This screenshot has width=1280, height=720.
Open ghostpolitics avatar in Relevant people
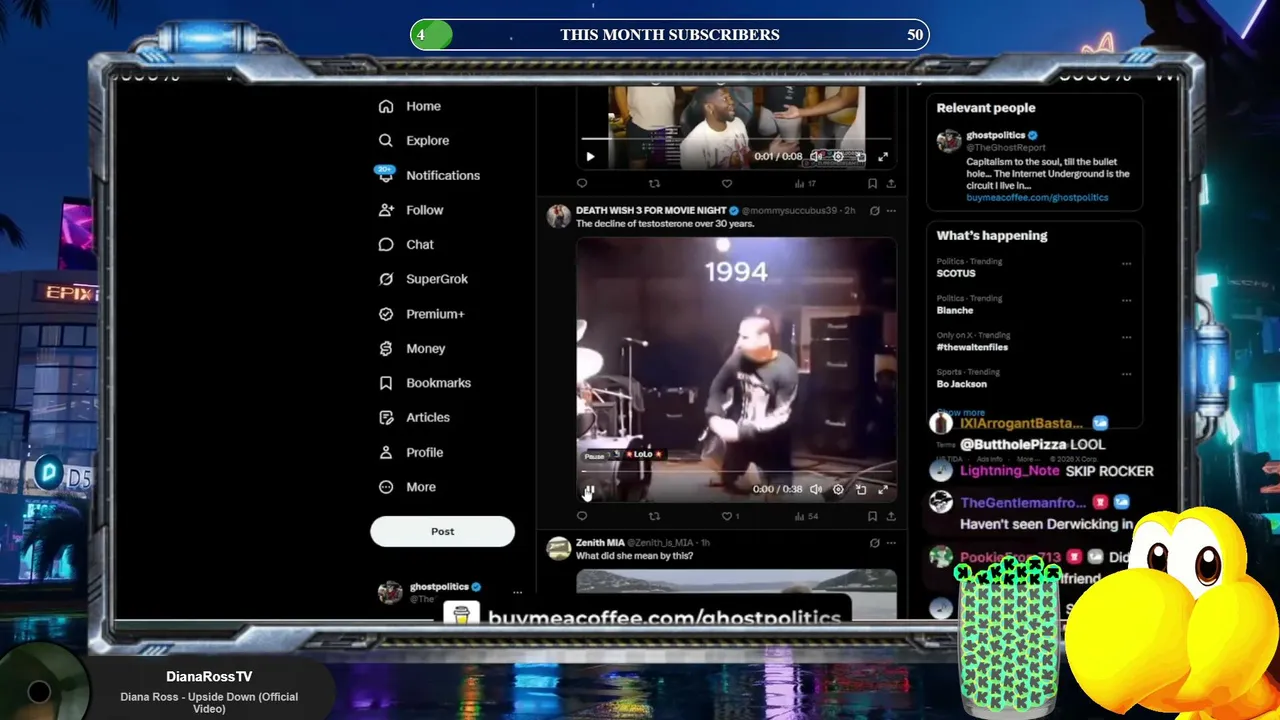click(x=949, y=141)
